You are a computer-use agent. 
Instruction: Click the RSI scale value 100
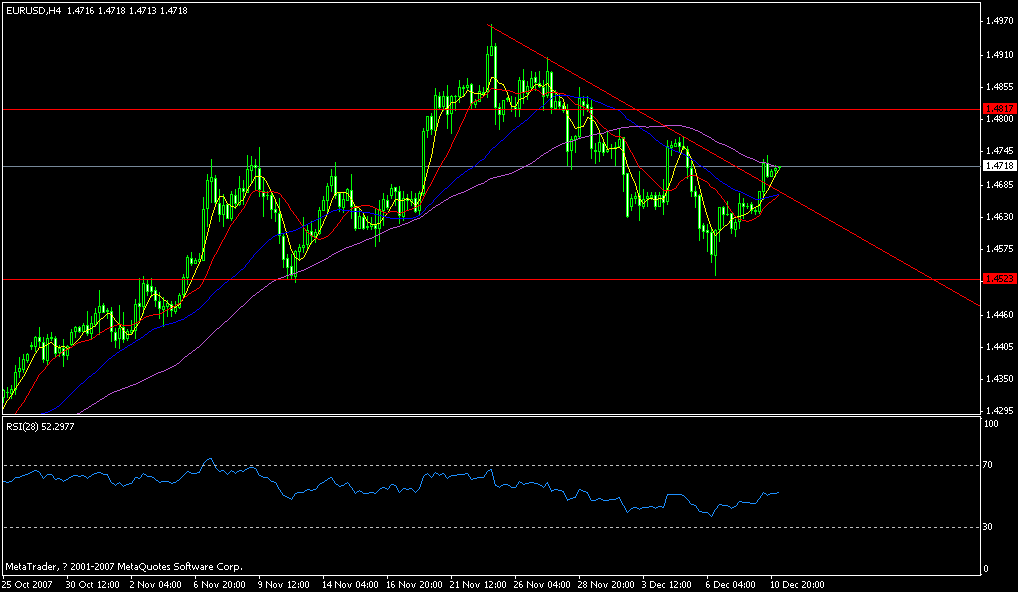(991, 424)
